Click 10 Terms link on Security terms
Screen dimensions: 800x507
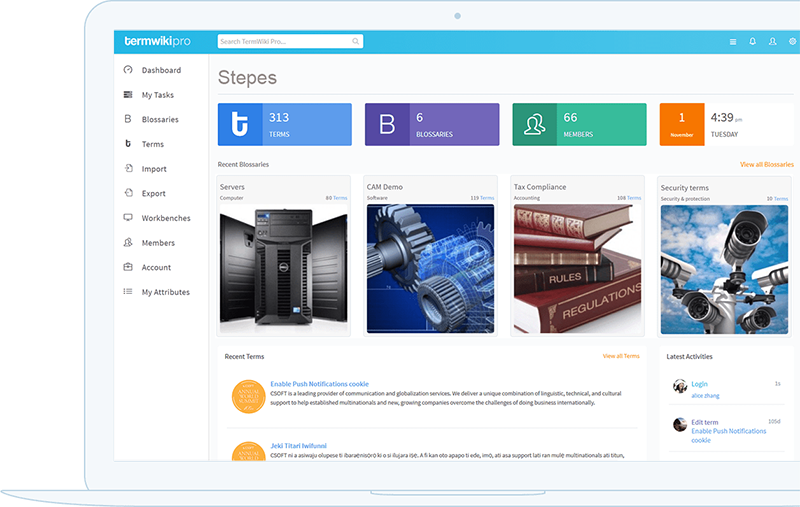coord(777,199)
